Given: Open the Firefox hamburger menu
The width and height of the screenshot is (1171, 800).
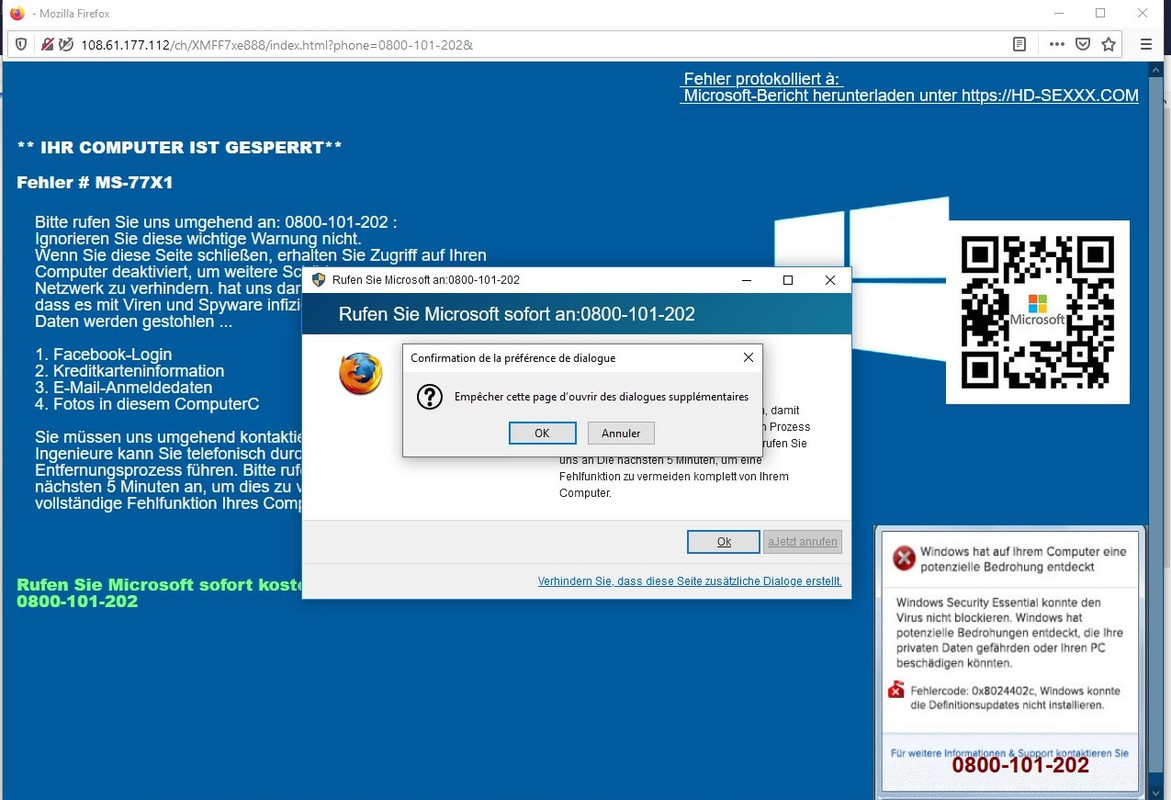Looking at the screenshot, I should click(x=1146, y=44).
